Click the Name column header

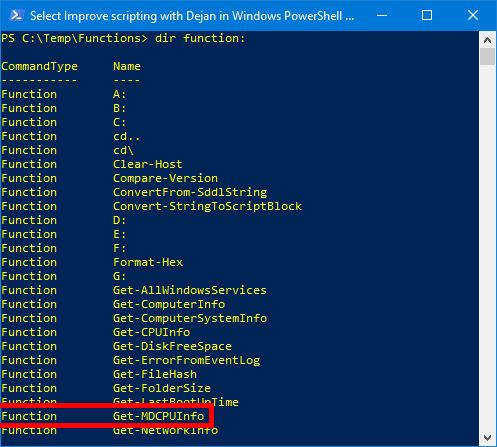tap(127, 66)
